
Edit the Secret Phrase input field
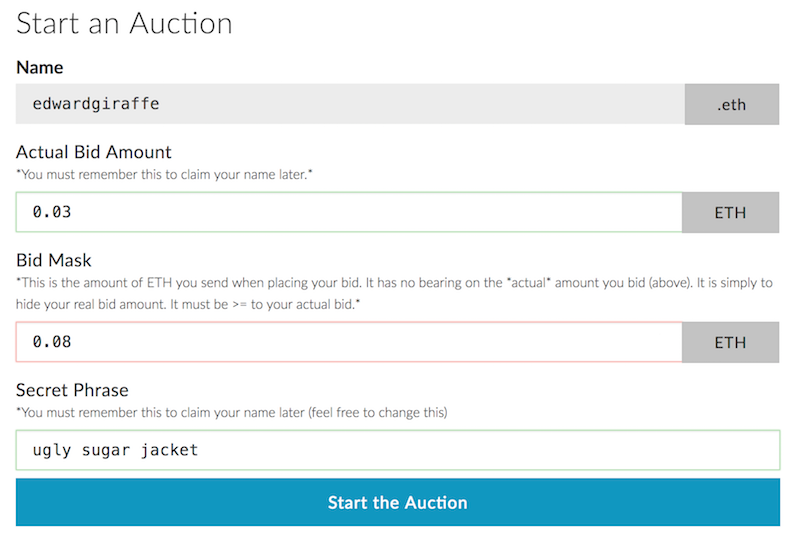(x=398, y=450)
